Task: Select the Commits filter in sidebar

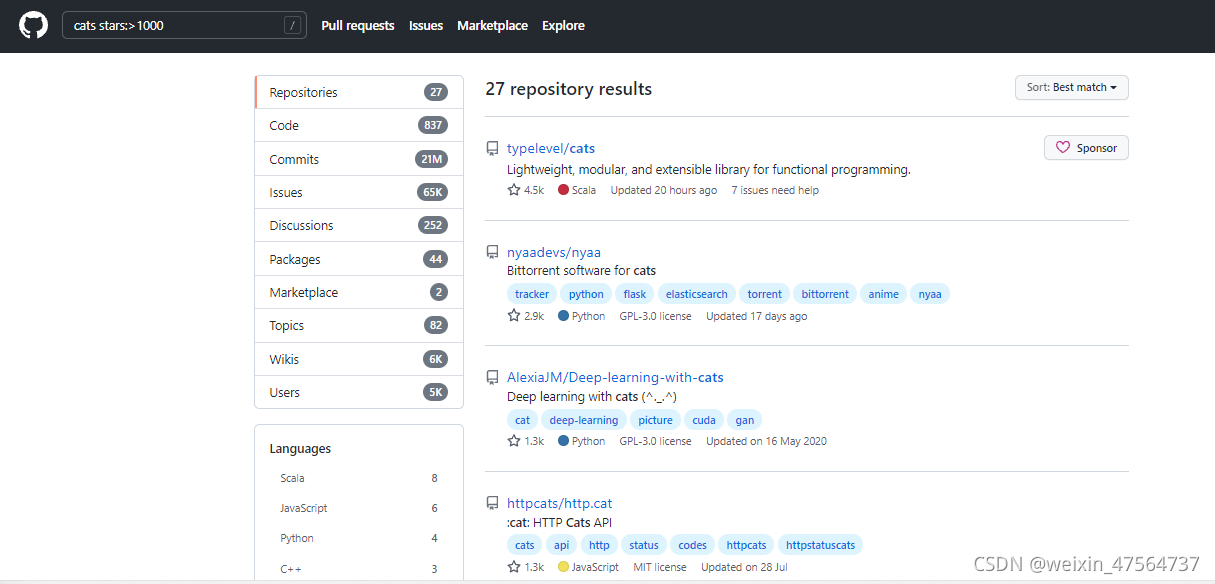Action: [359, 159]
